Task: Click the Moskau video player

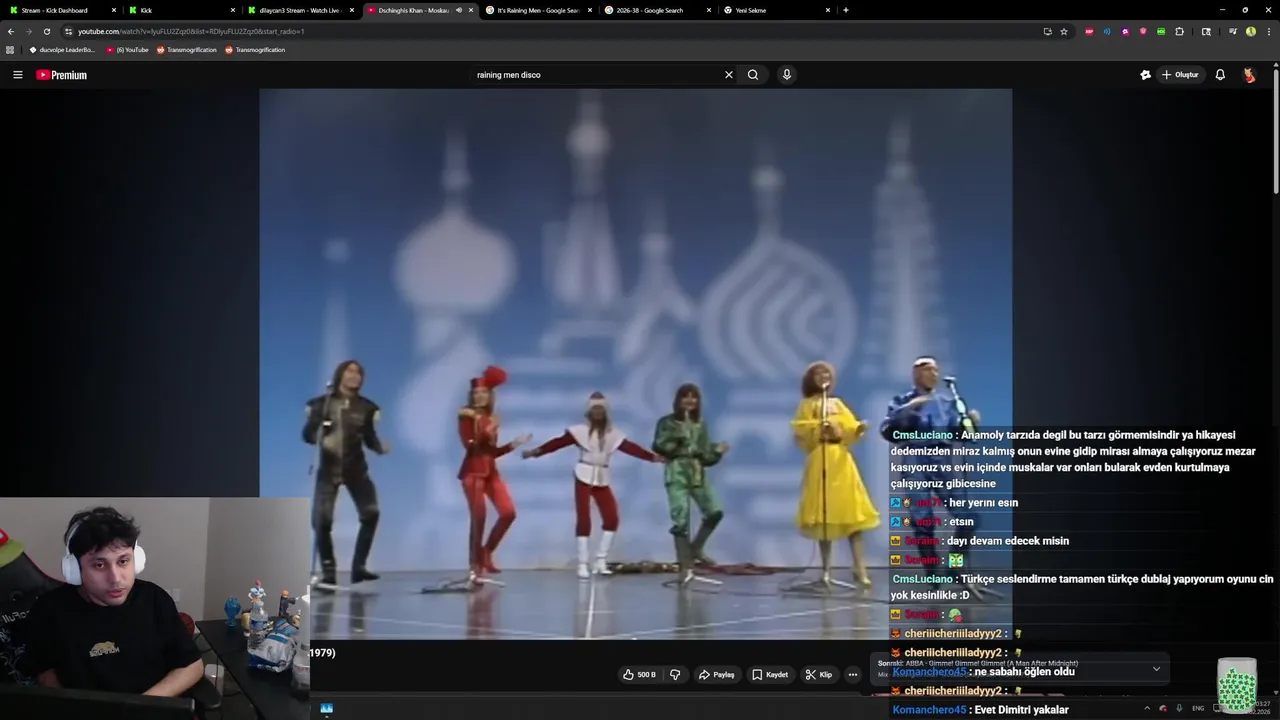Action: tap(636, 363)
